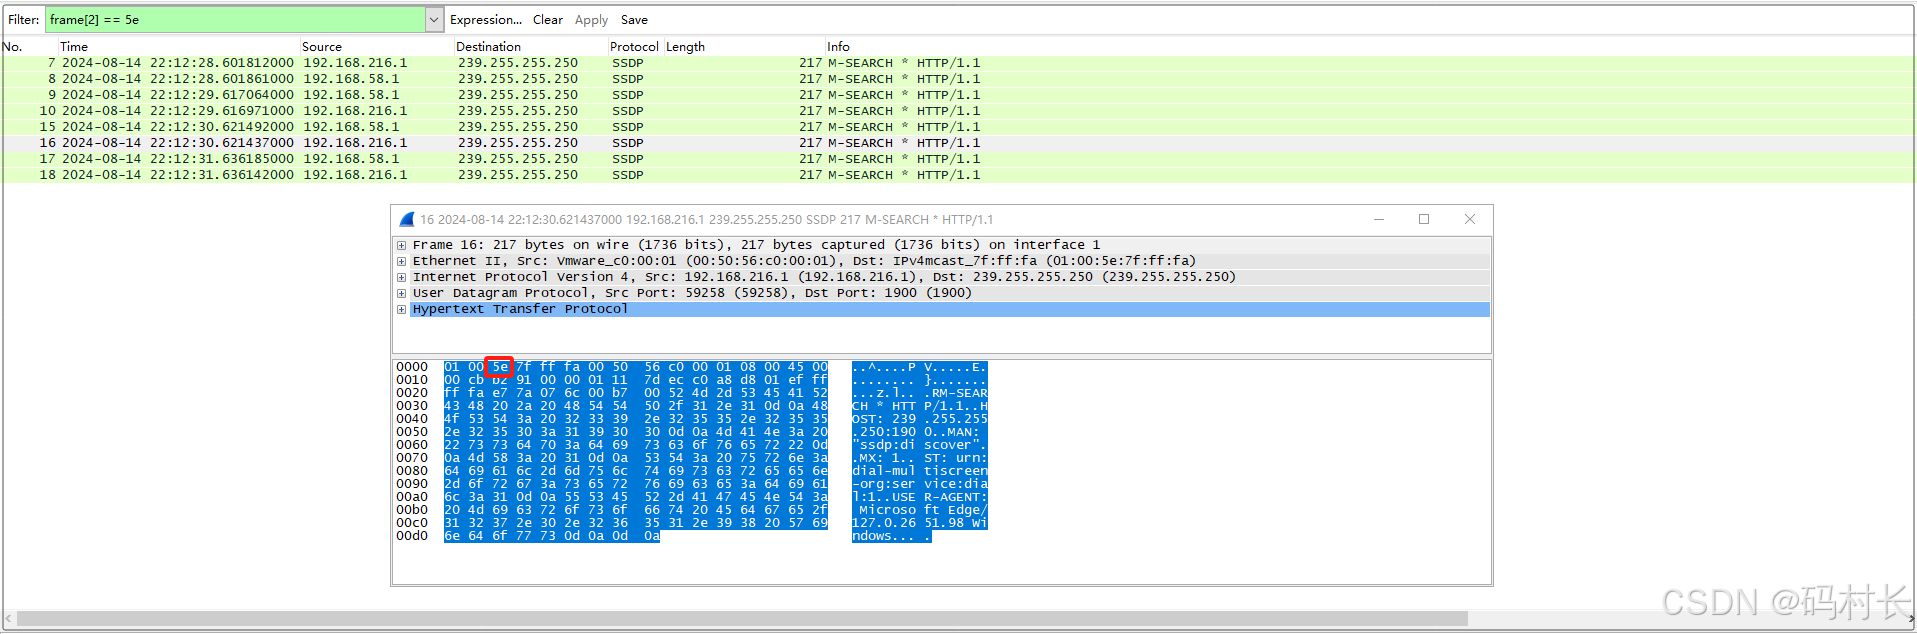Click the filter input field containing frame[2] == 5e
1917x634 pixels.
tap(235, 19)
